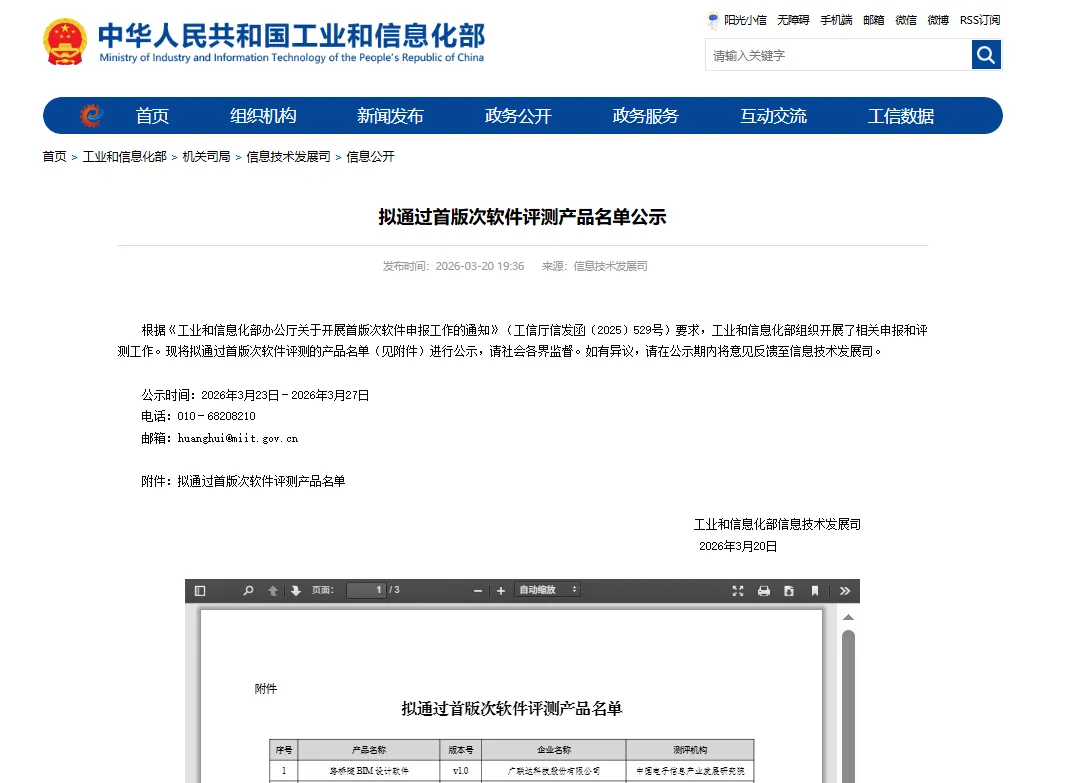Switch PDF viewer to presentation mode
Viewport: 1071px width, 783px height.
click(x=738, y=591)
